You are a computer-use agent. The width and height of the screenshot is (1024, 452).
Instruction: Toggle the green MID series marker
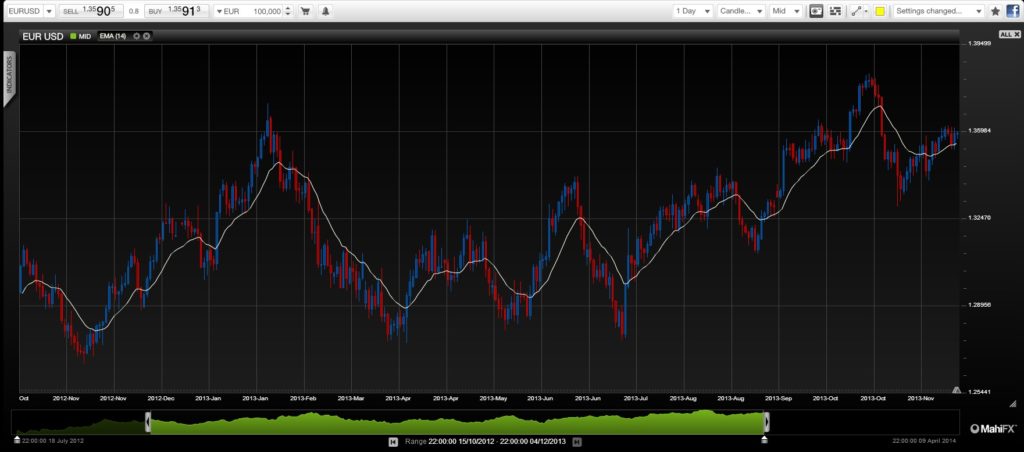pyautogui.click(x=72, y=36)
